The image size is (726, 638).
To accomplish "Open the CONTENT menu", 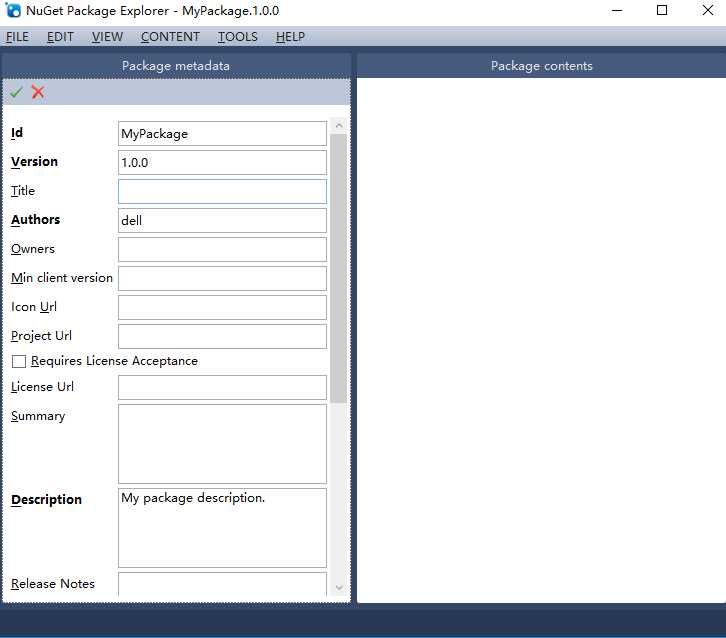I will (x=170, y=37).
